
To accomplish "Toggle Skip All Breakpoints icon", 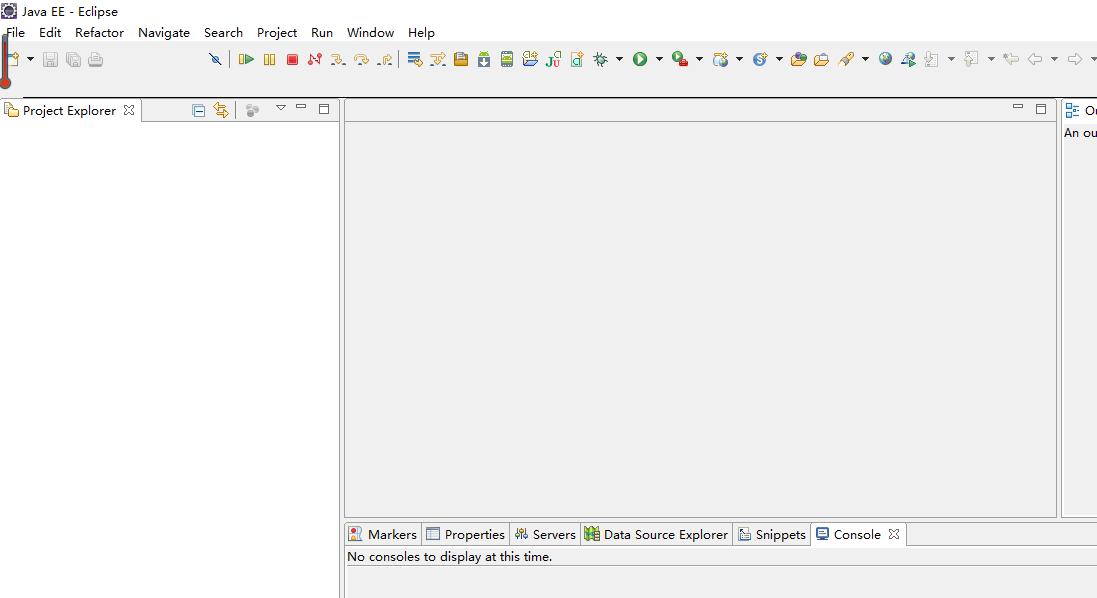I will click(214, 60).
